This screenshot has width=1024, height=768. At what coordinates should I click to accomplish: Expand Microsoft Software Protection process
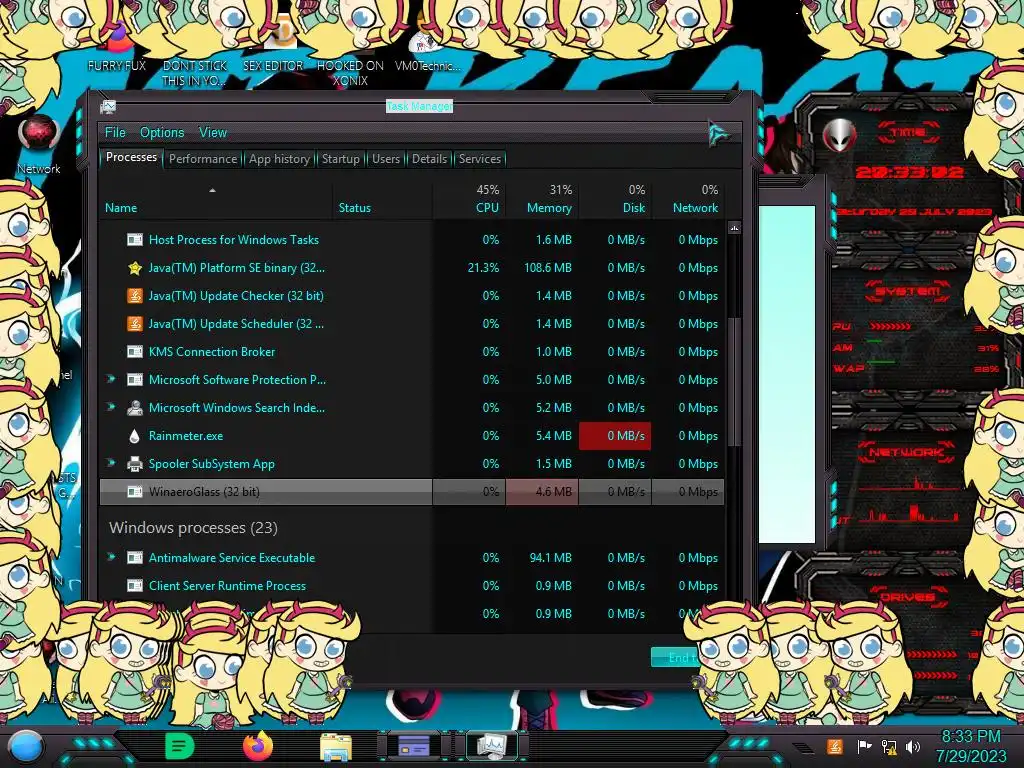point(111,379)
